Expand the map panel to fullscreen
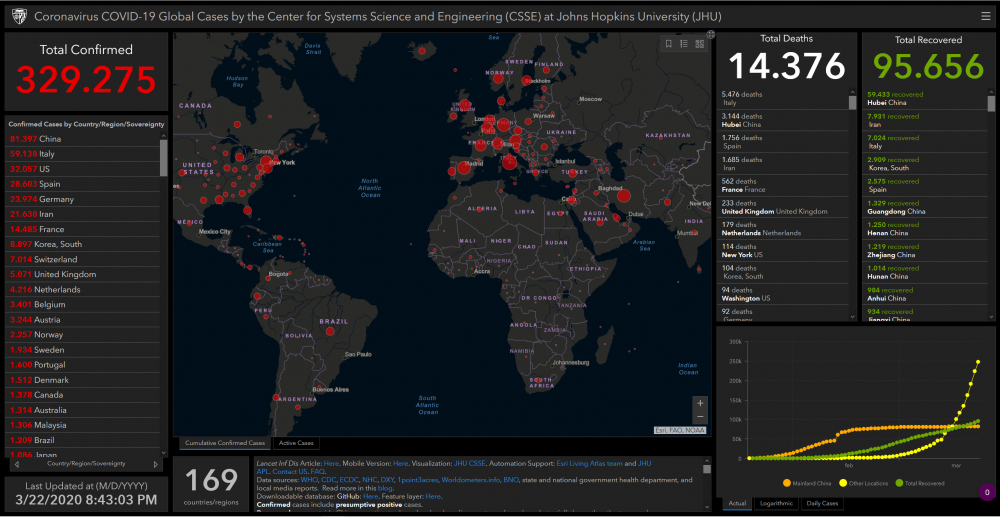The width and height of the screenshot is (1000, 517). click(710, 34)
